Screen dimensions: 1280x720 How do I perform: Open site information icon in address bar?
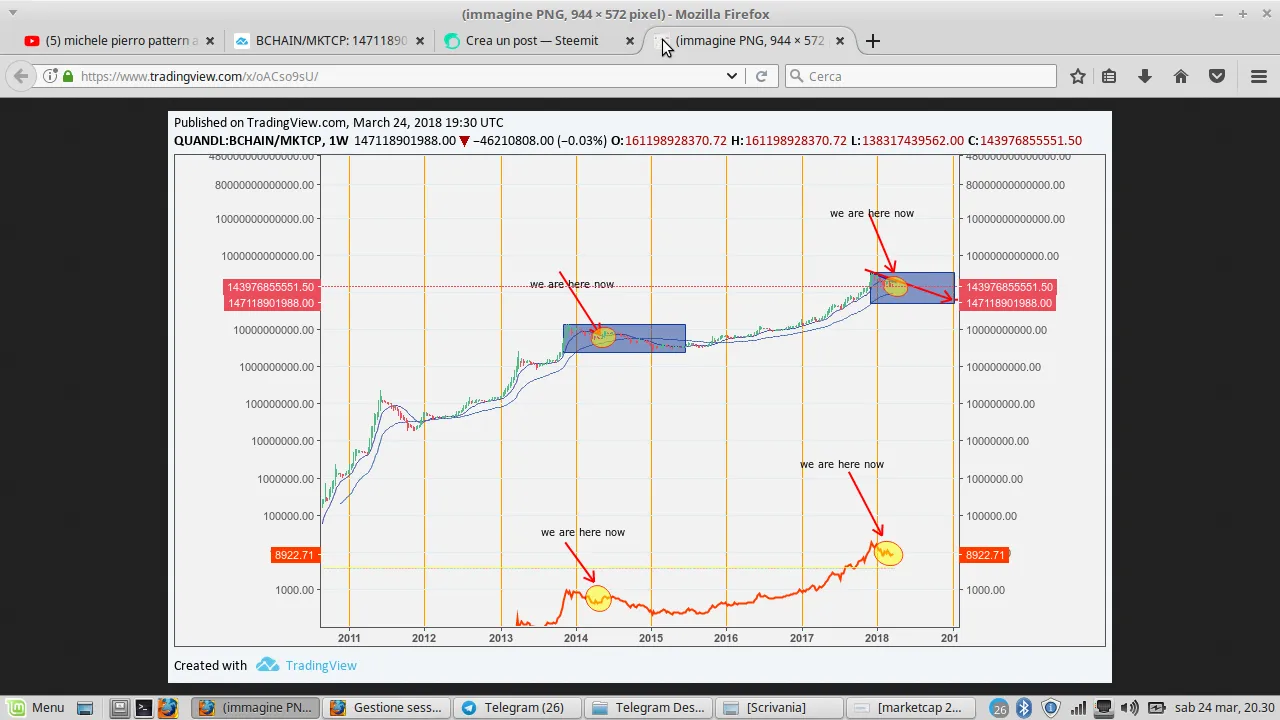(x=49, y=76)
